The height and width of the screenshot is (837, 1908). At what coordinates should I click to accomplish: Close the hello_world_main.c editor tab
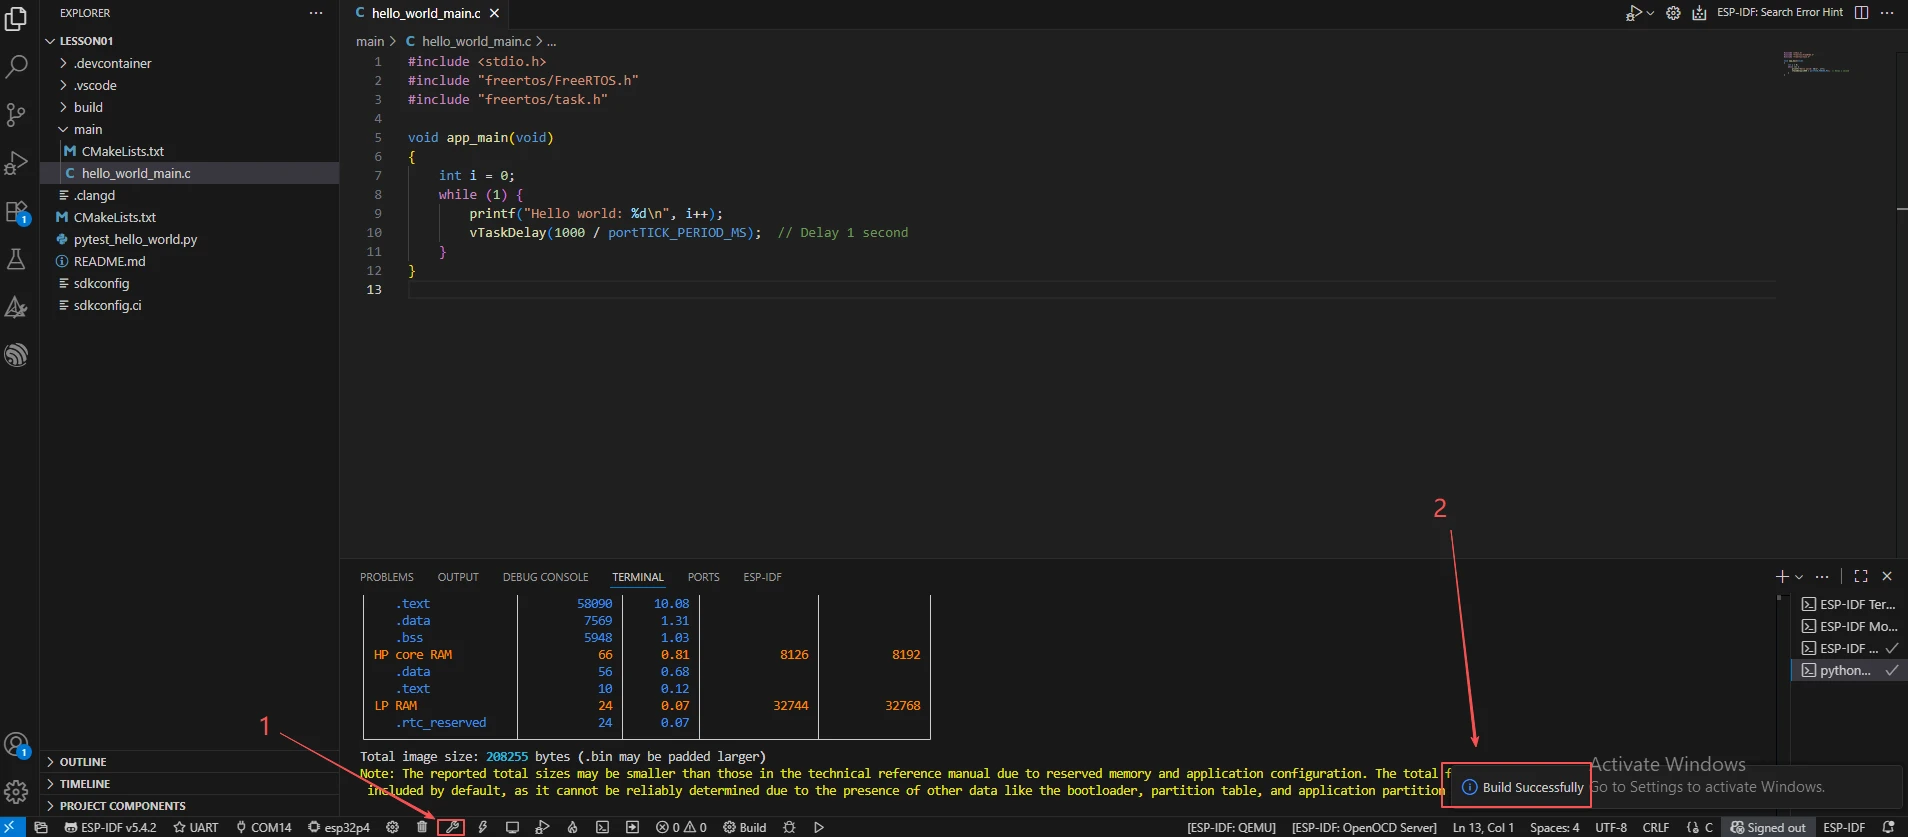pos(494,13)
